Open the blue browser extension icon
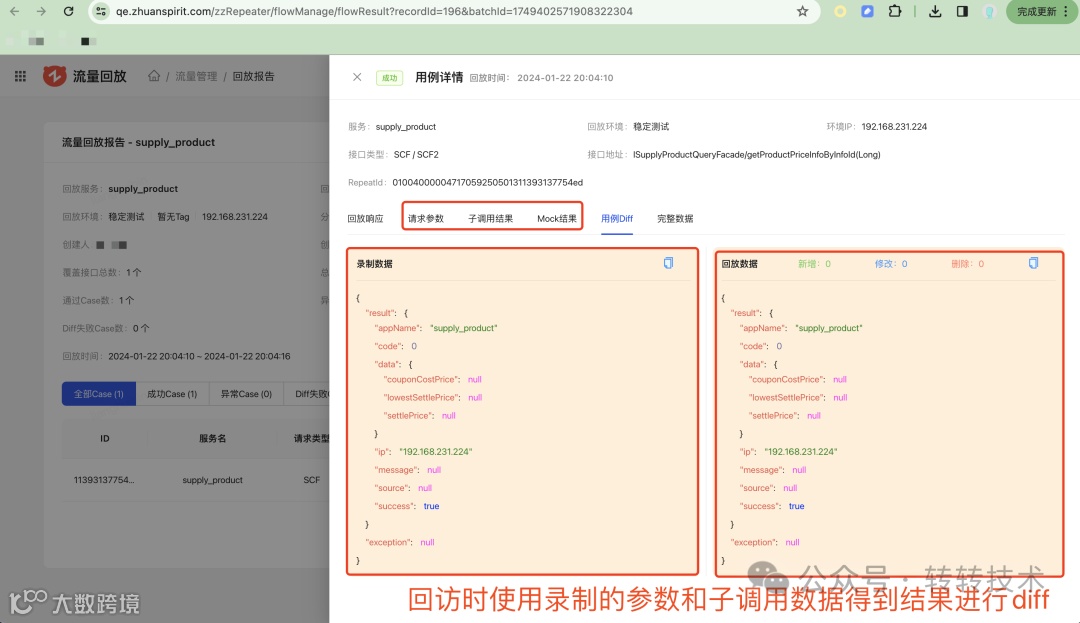The width and height of the screenshot is (1080, 623). tap(867, 11)
